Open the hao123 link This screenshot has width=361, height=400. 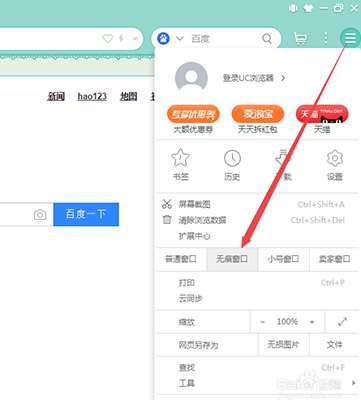tap(92, 97)
